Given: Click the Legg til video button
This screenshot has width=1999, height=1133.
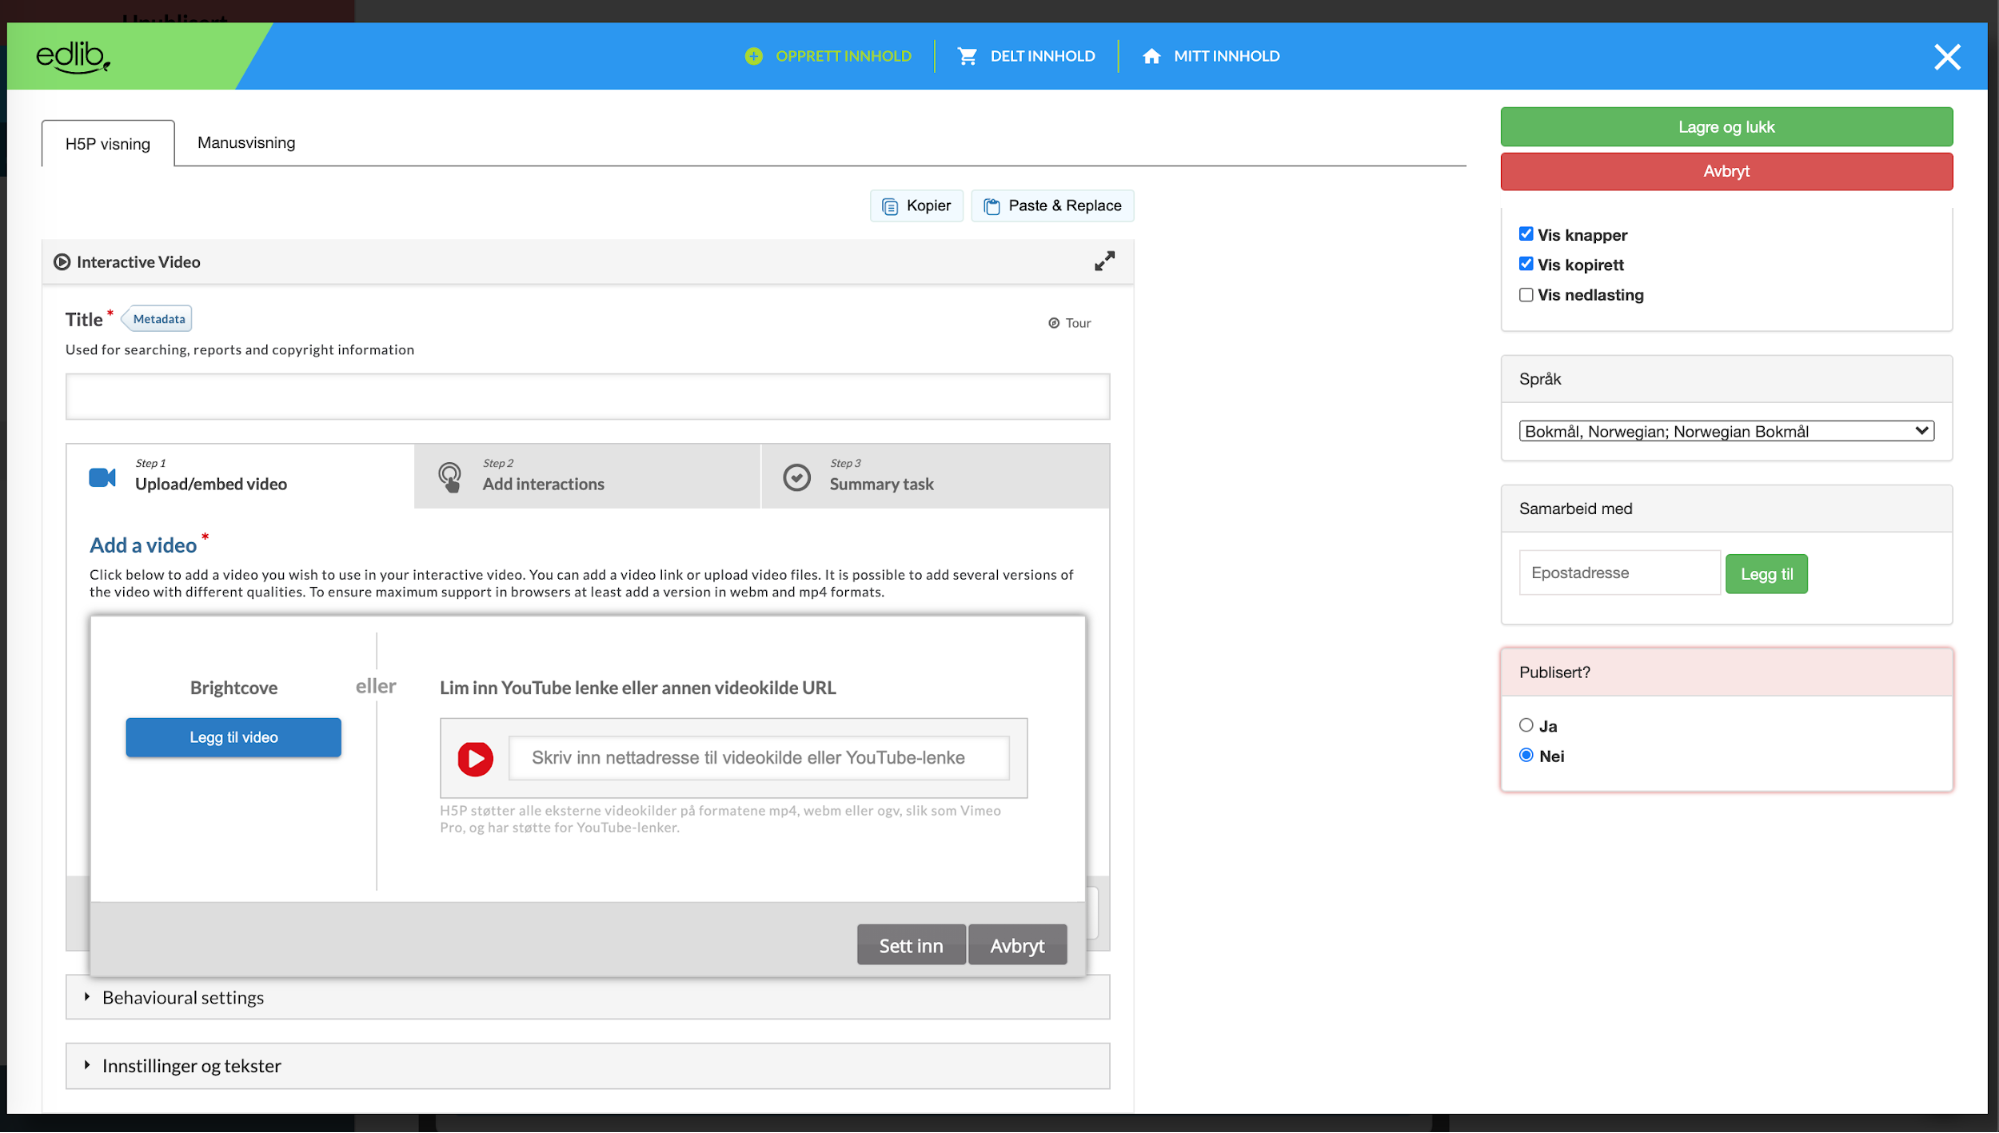Looking at the screenshot, I should (x=233, y=738).
